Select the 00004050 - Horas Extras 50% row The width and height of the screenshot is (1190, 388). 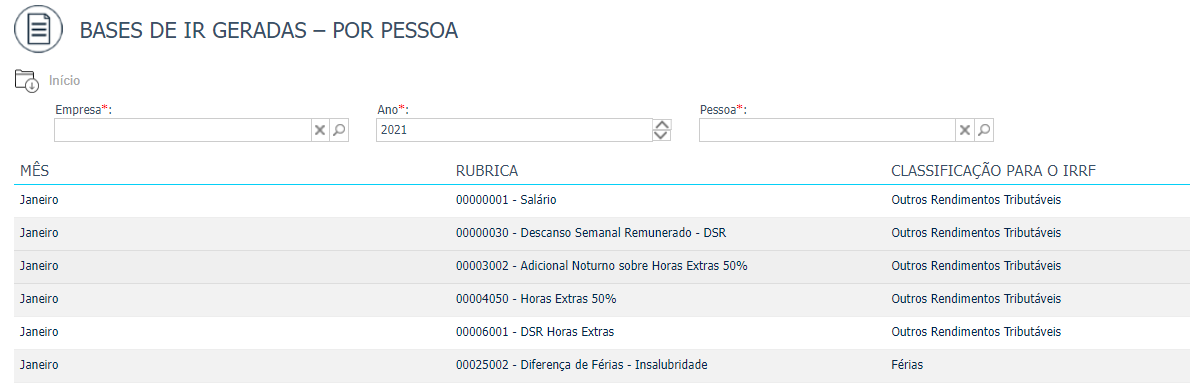(602, 299)
